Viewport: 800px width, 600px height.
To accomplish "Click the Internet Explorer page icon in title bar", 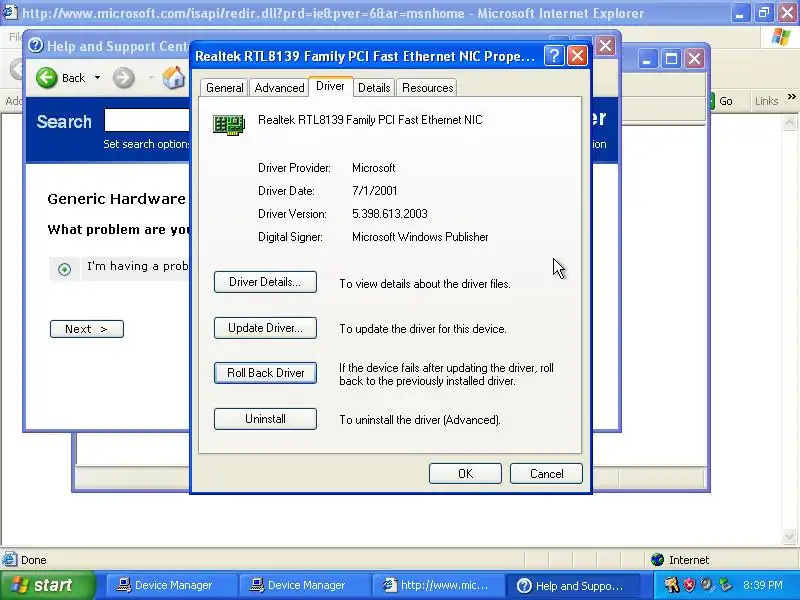I will click(10, 12).
